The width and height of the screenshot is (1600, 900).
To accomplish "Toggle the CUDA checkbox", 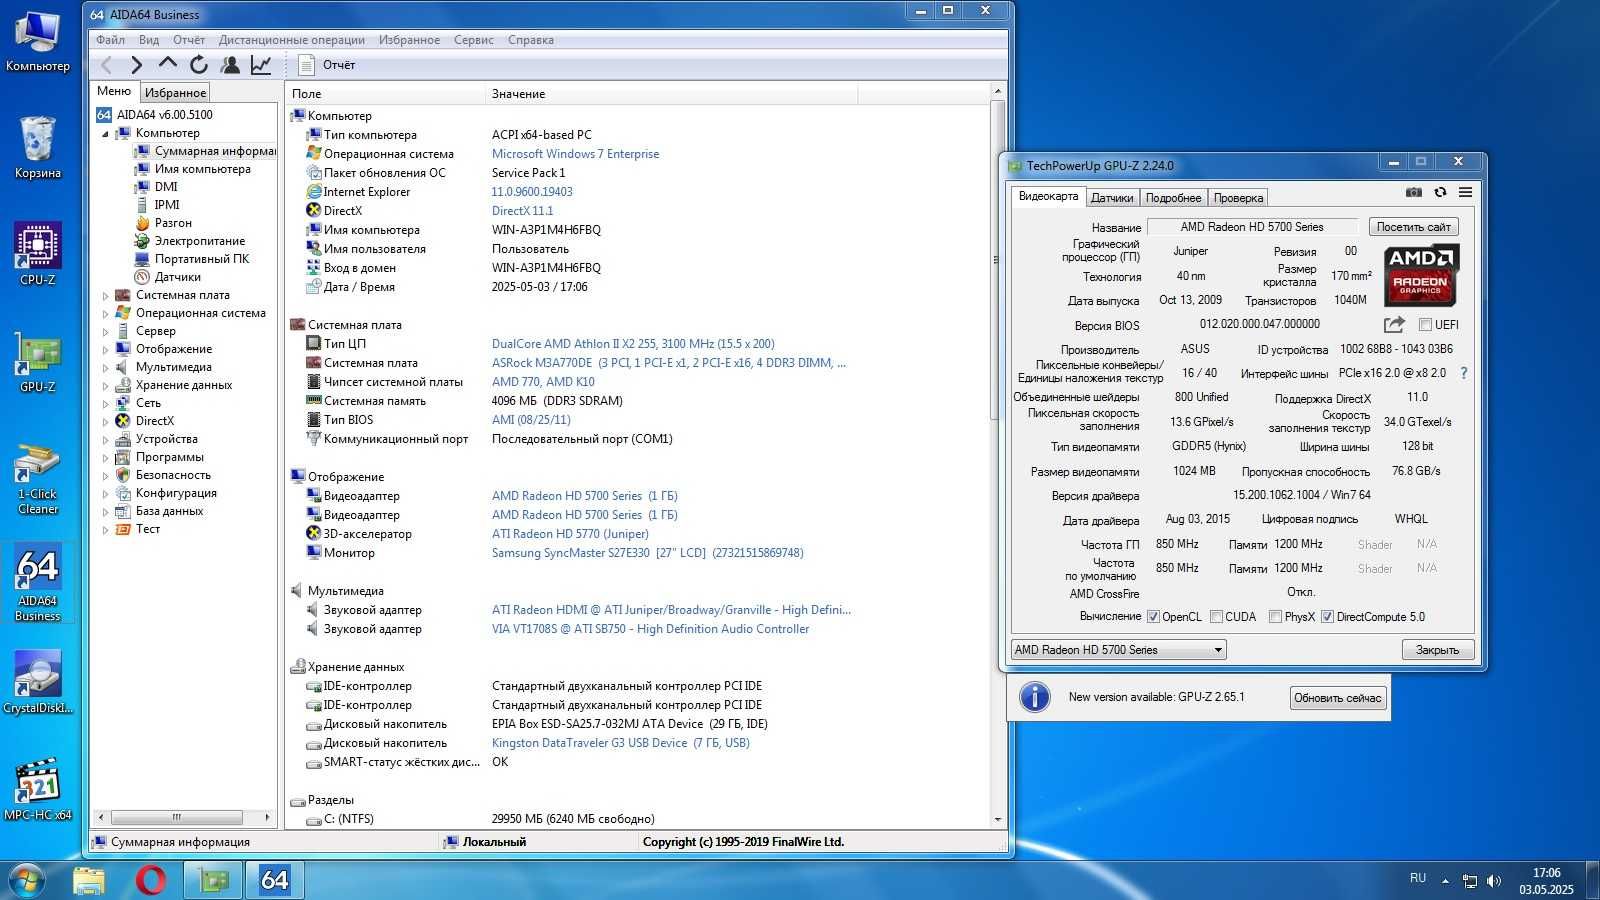I will [1217, 617].
